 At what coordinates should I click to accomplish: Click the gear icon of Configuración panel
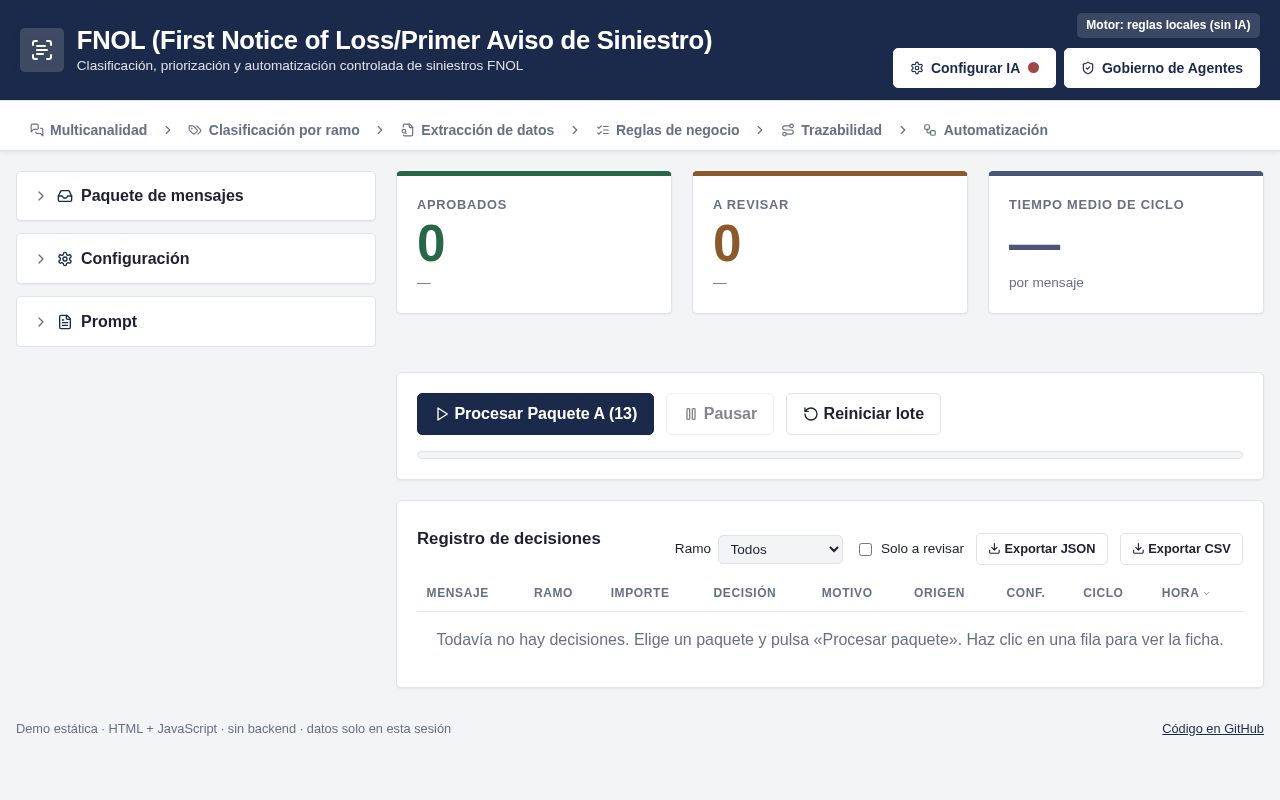(x=65, y=259)
